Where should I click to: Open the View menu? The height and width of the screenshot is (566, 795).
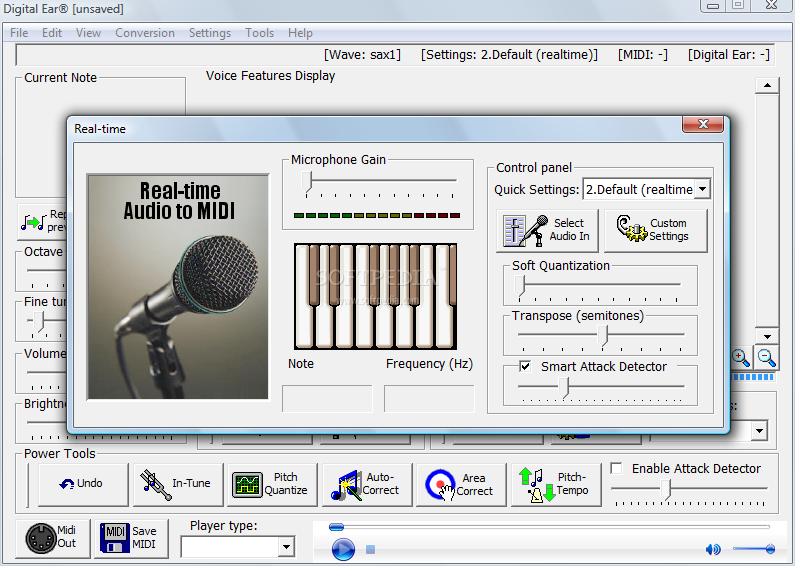click(x=88, y=33)
